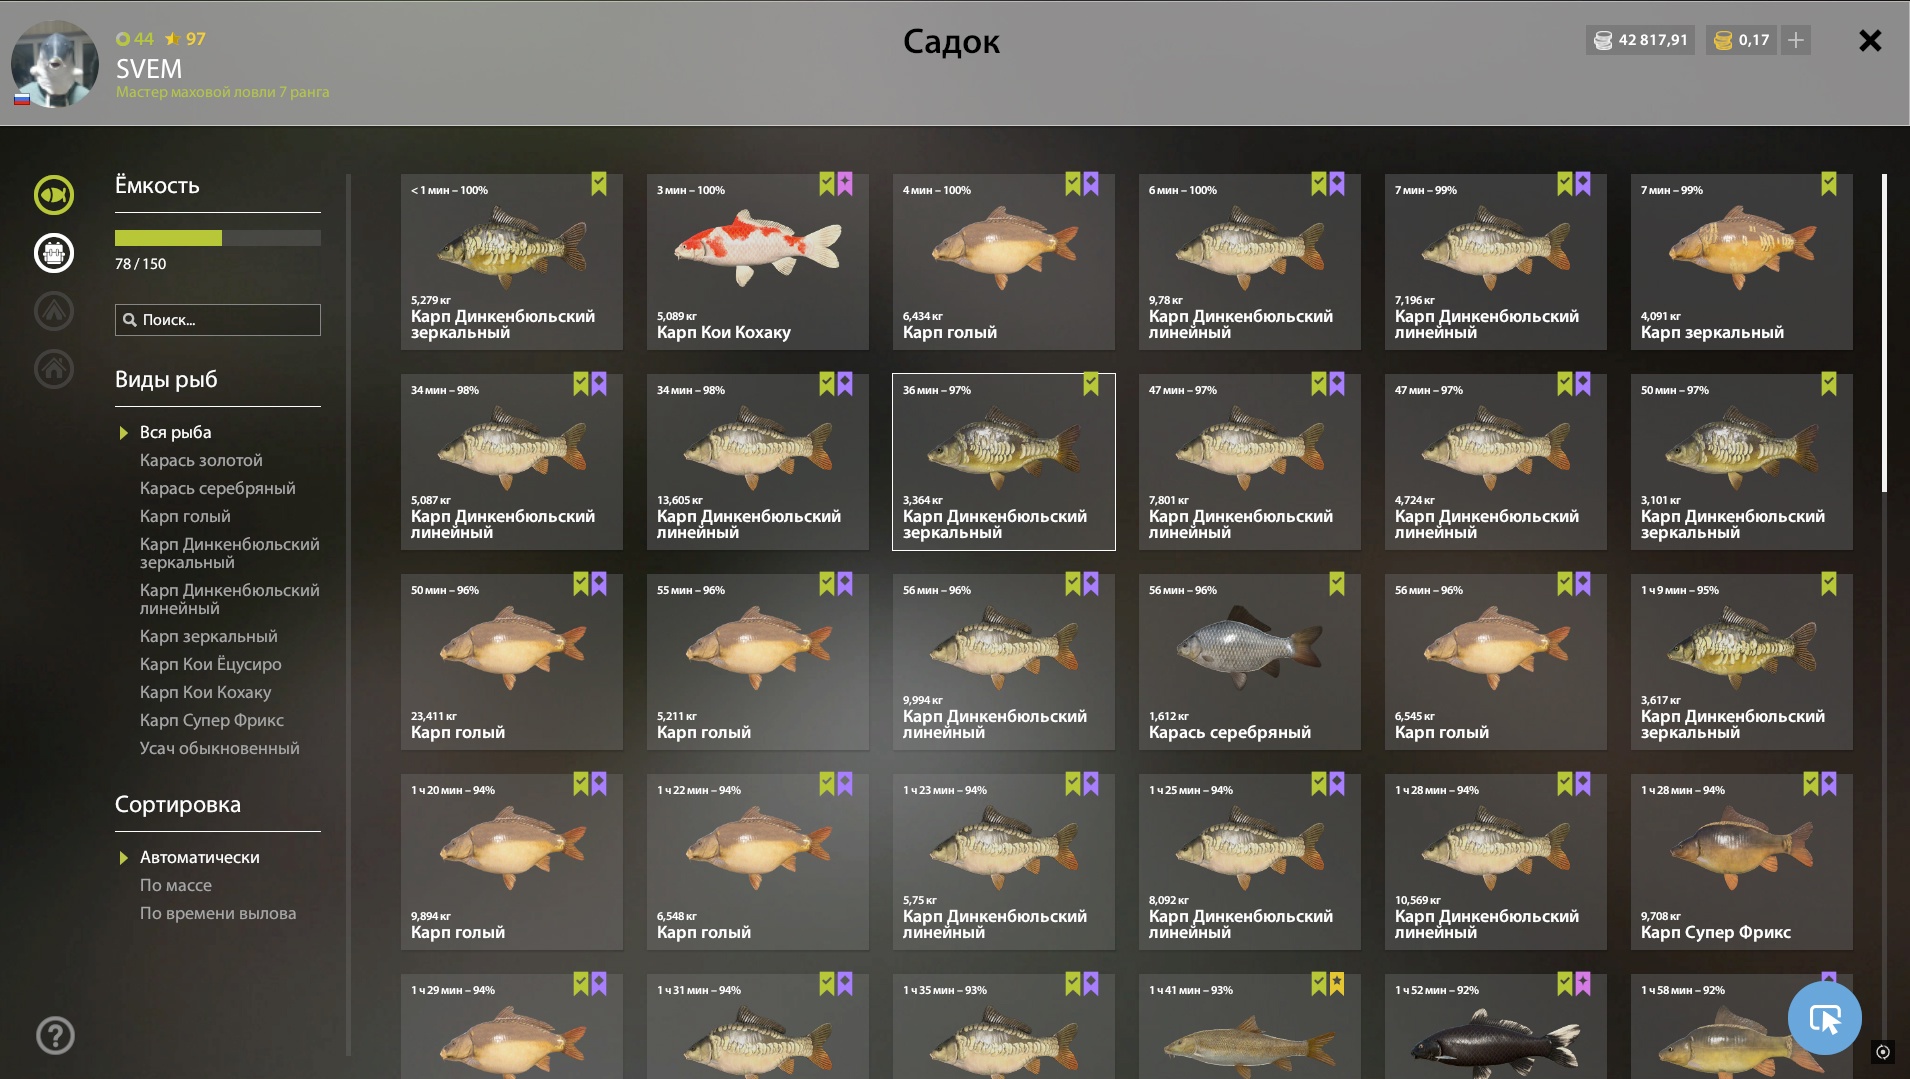Click the silver coins balance icon
The width and height of the screenshot is (1910, 1079).
(1603, 40)
